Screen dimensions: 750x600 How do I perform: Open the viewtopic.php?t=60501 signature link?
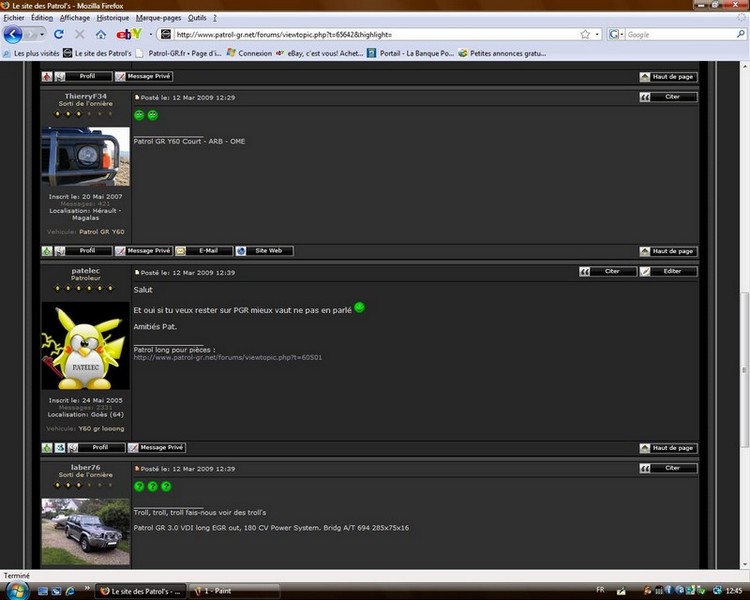228,357
